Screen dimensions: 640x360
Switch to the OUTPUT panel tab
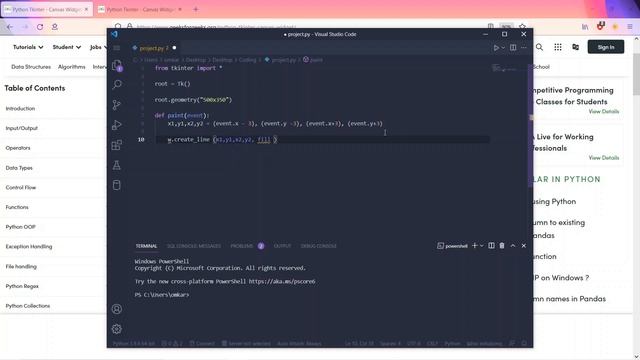pos(282,246)
